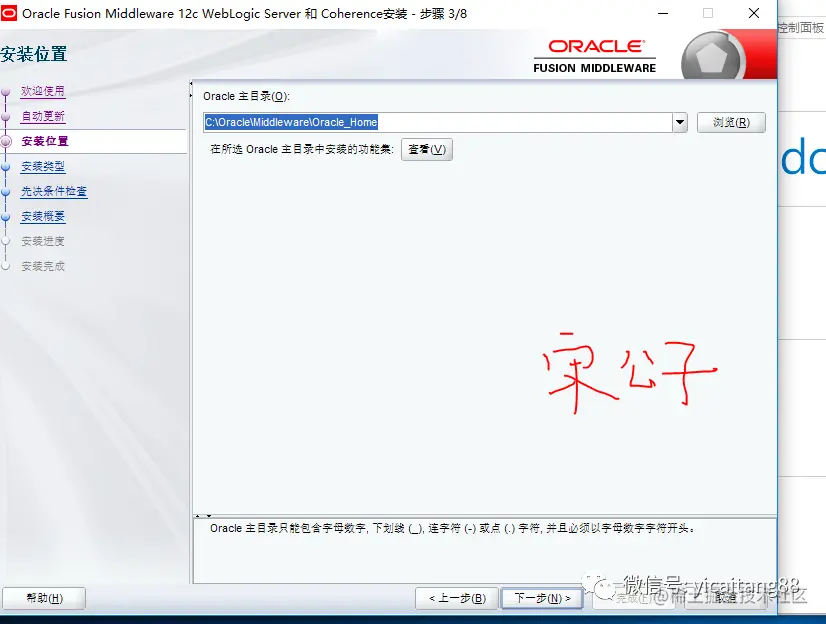This screenshot has width=826, height=624.
Task: Go to the 自动更新 step link
Action: click(43, 116)
